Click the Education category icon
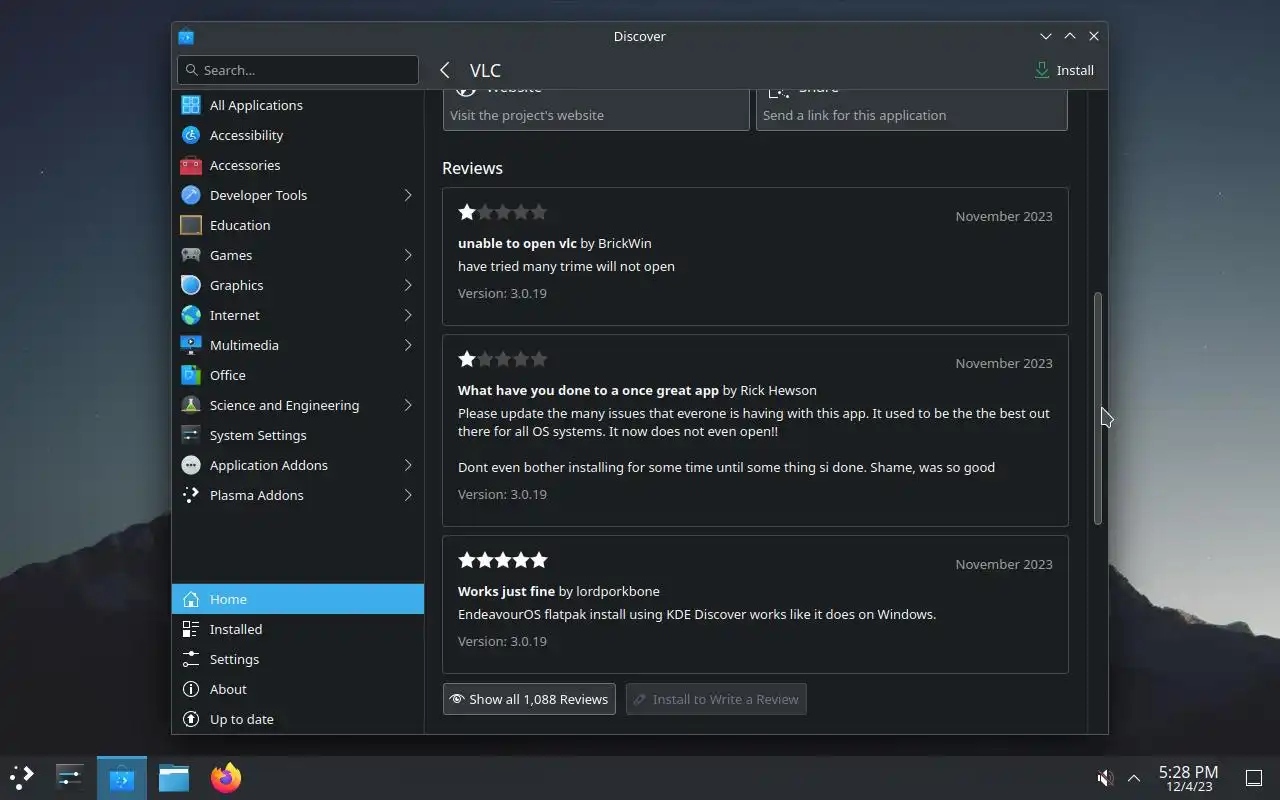Viewport: 1280px width, 800px height. [191, 225]
